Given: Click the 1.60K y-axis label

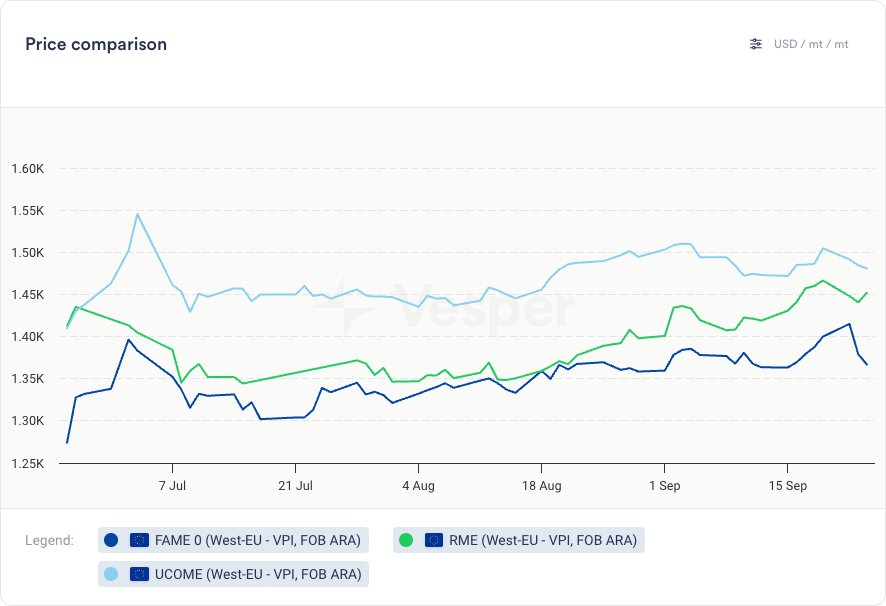Looking at the screenshot, I should 28,168.
